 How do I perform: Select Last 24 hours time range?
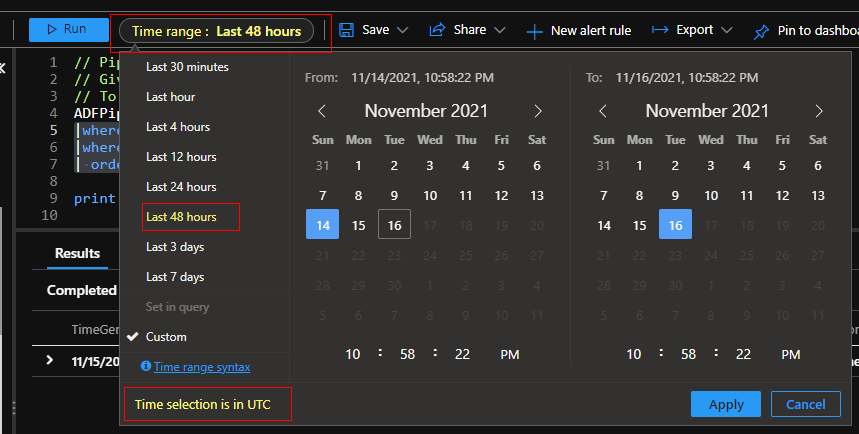[x=181, y=187]
